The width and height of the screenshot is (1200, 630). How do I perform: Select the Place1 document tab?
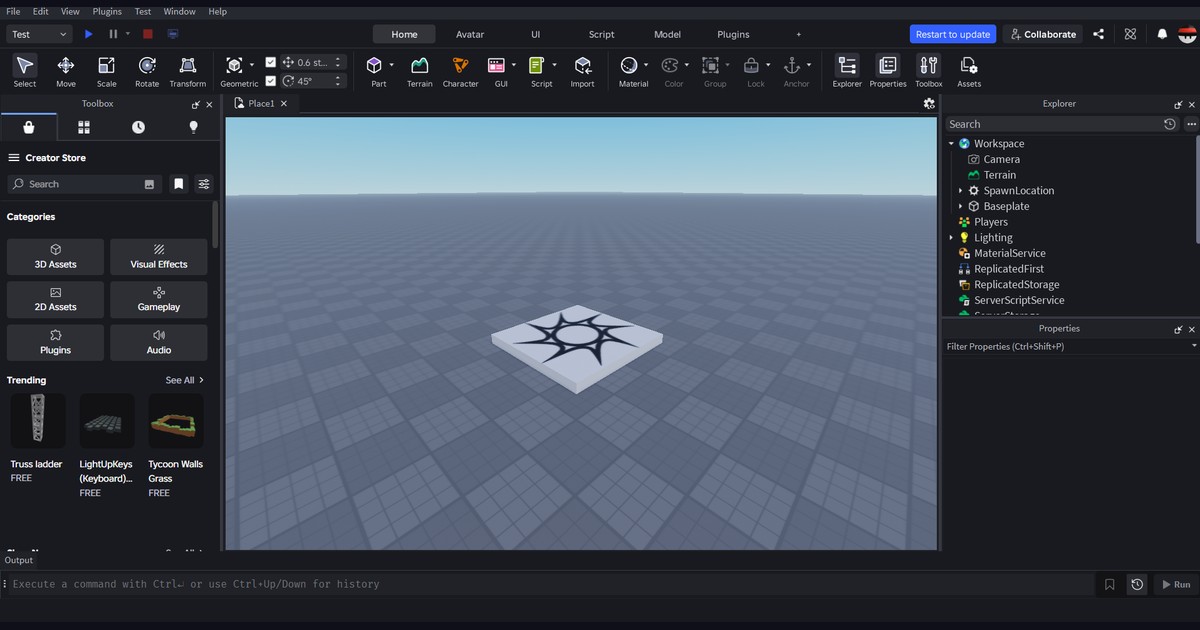coord(261,104)
